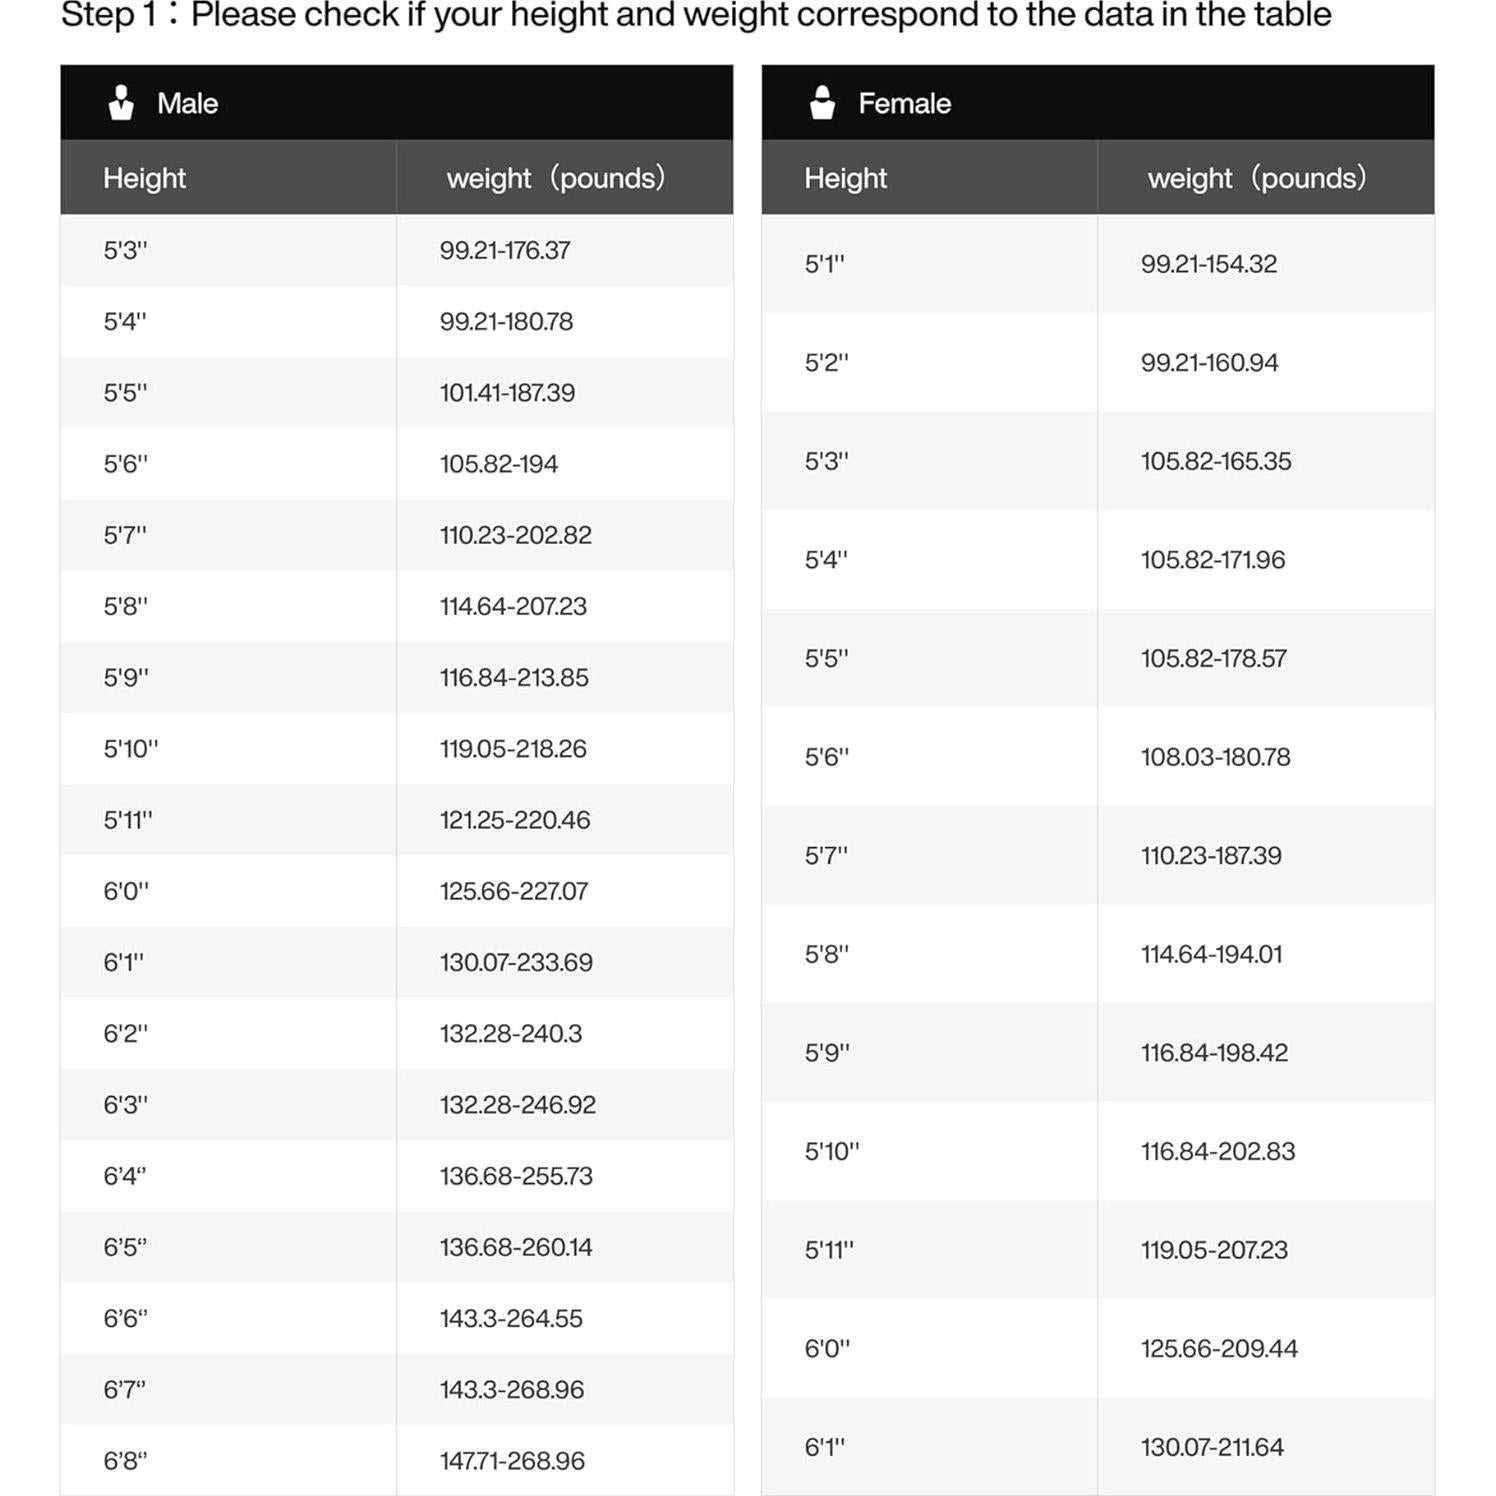Click the 99.21-160.94 weight value
1496x1496 pixels.
point(1209,363)
